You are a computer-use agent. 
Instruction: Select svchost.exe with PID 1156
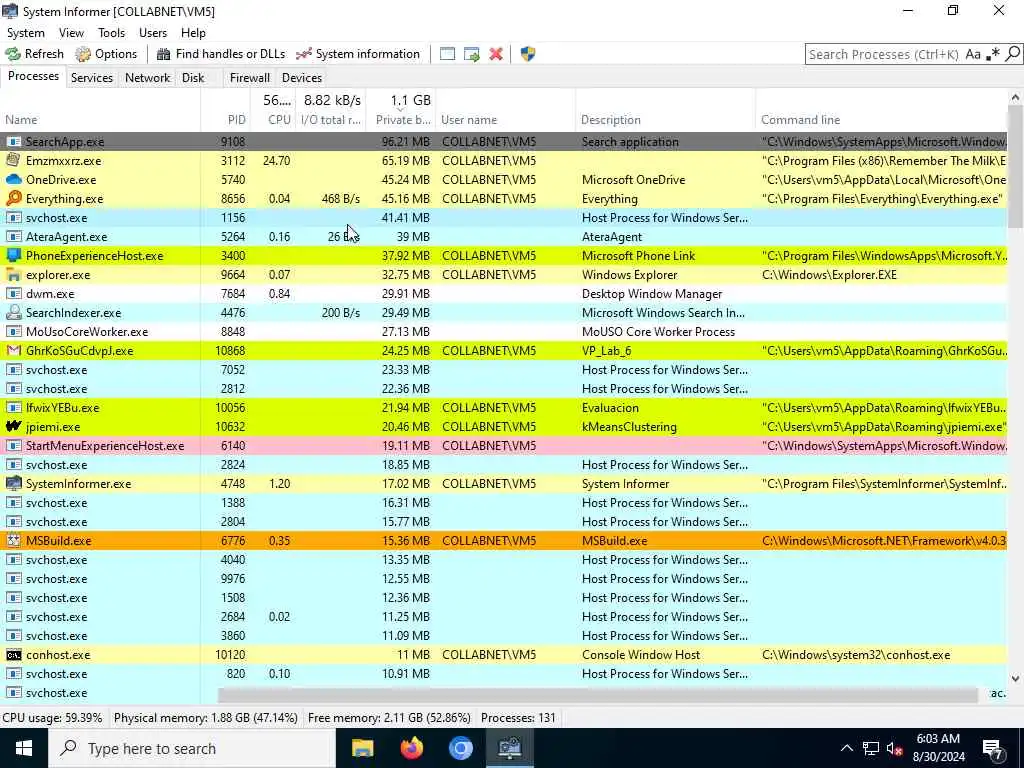click(504, 217)
